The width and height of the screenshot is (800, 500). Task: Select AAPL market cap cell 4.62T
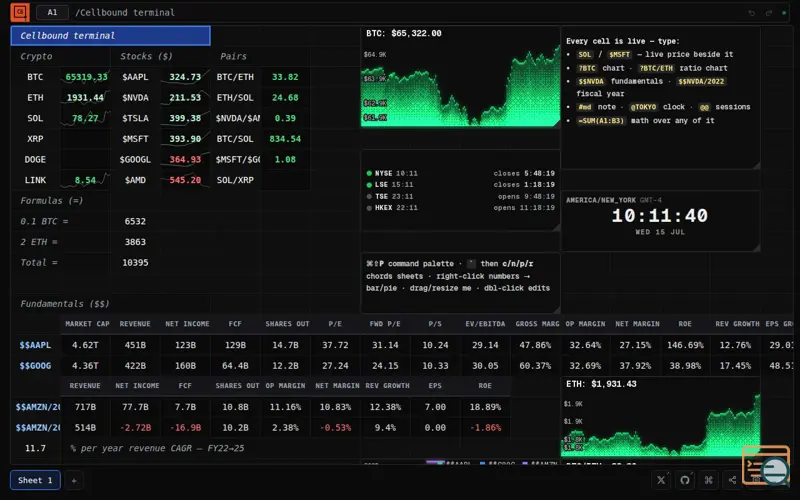coord(85,345)
